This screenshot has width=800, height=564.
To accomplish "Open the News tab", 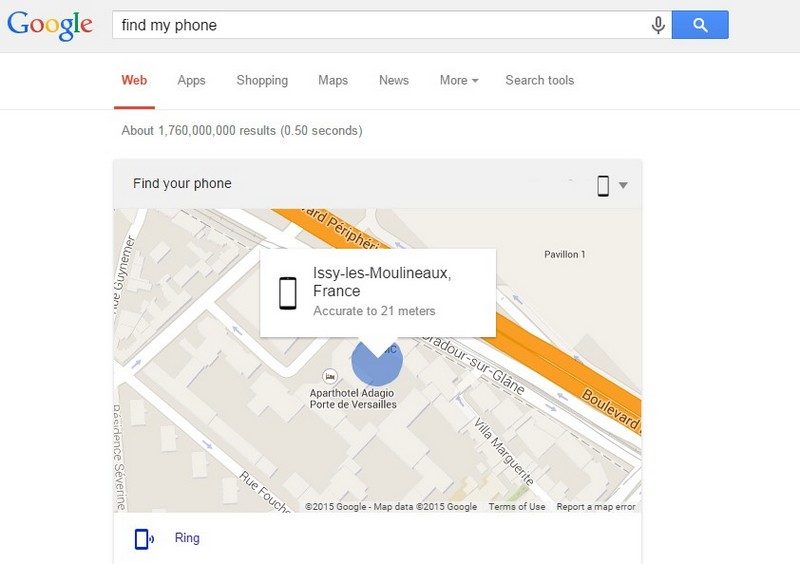I will [394, 80].
